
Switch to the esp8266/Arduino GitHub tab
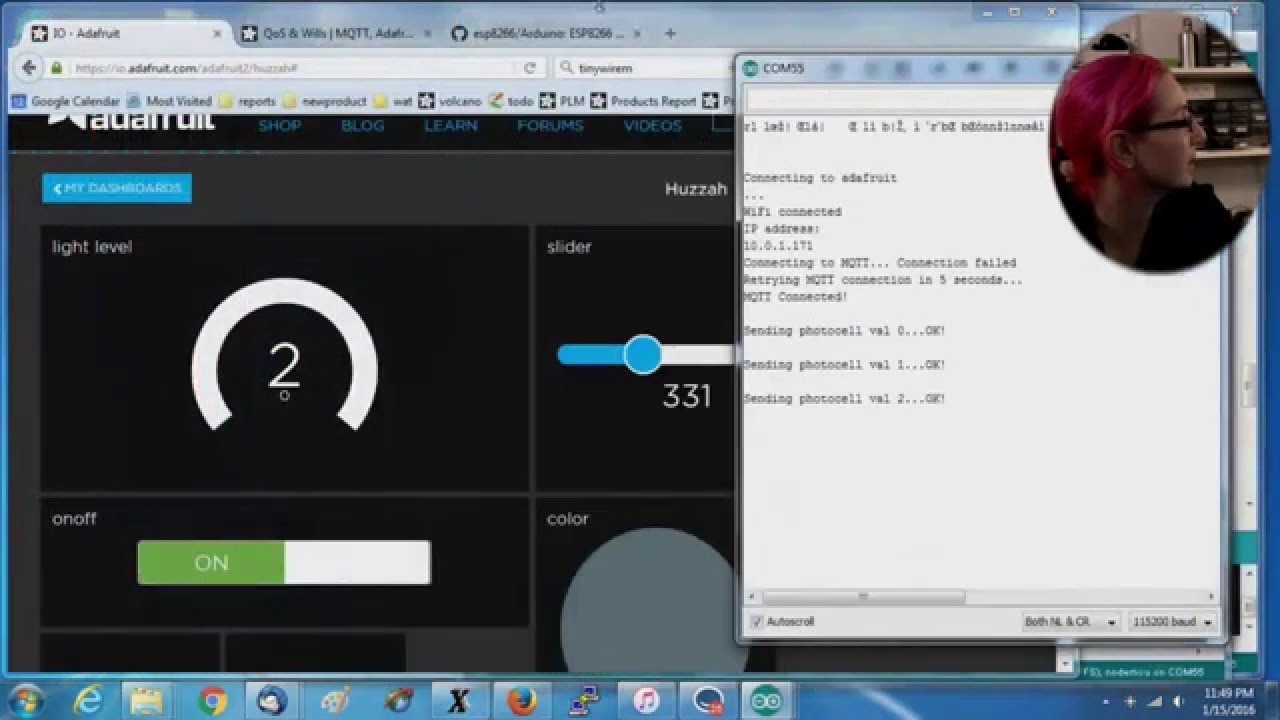pyautogui.click(x=545, y=33)
